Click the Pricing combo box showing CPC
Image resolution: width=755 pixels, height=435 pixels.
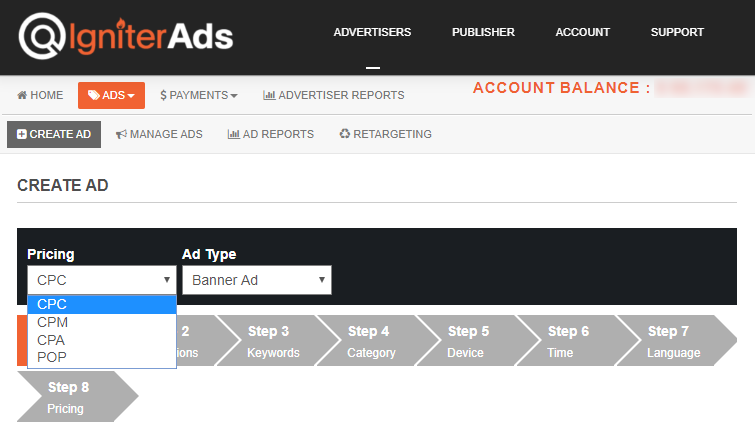click(102, 280)
